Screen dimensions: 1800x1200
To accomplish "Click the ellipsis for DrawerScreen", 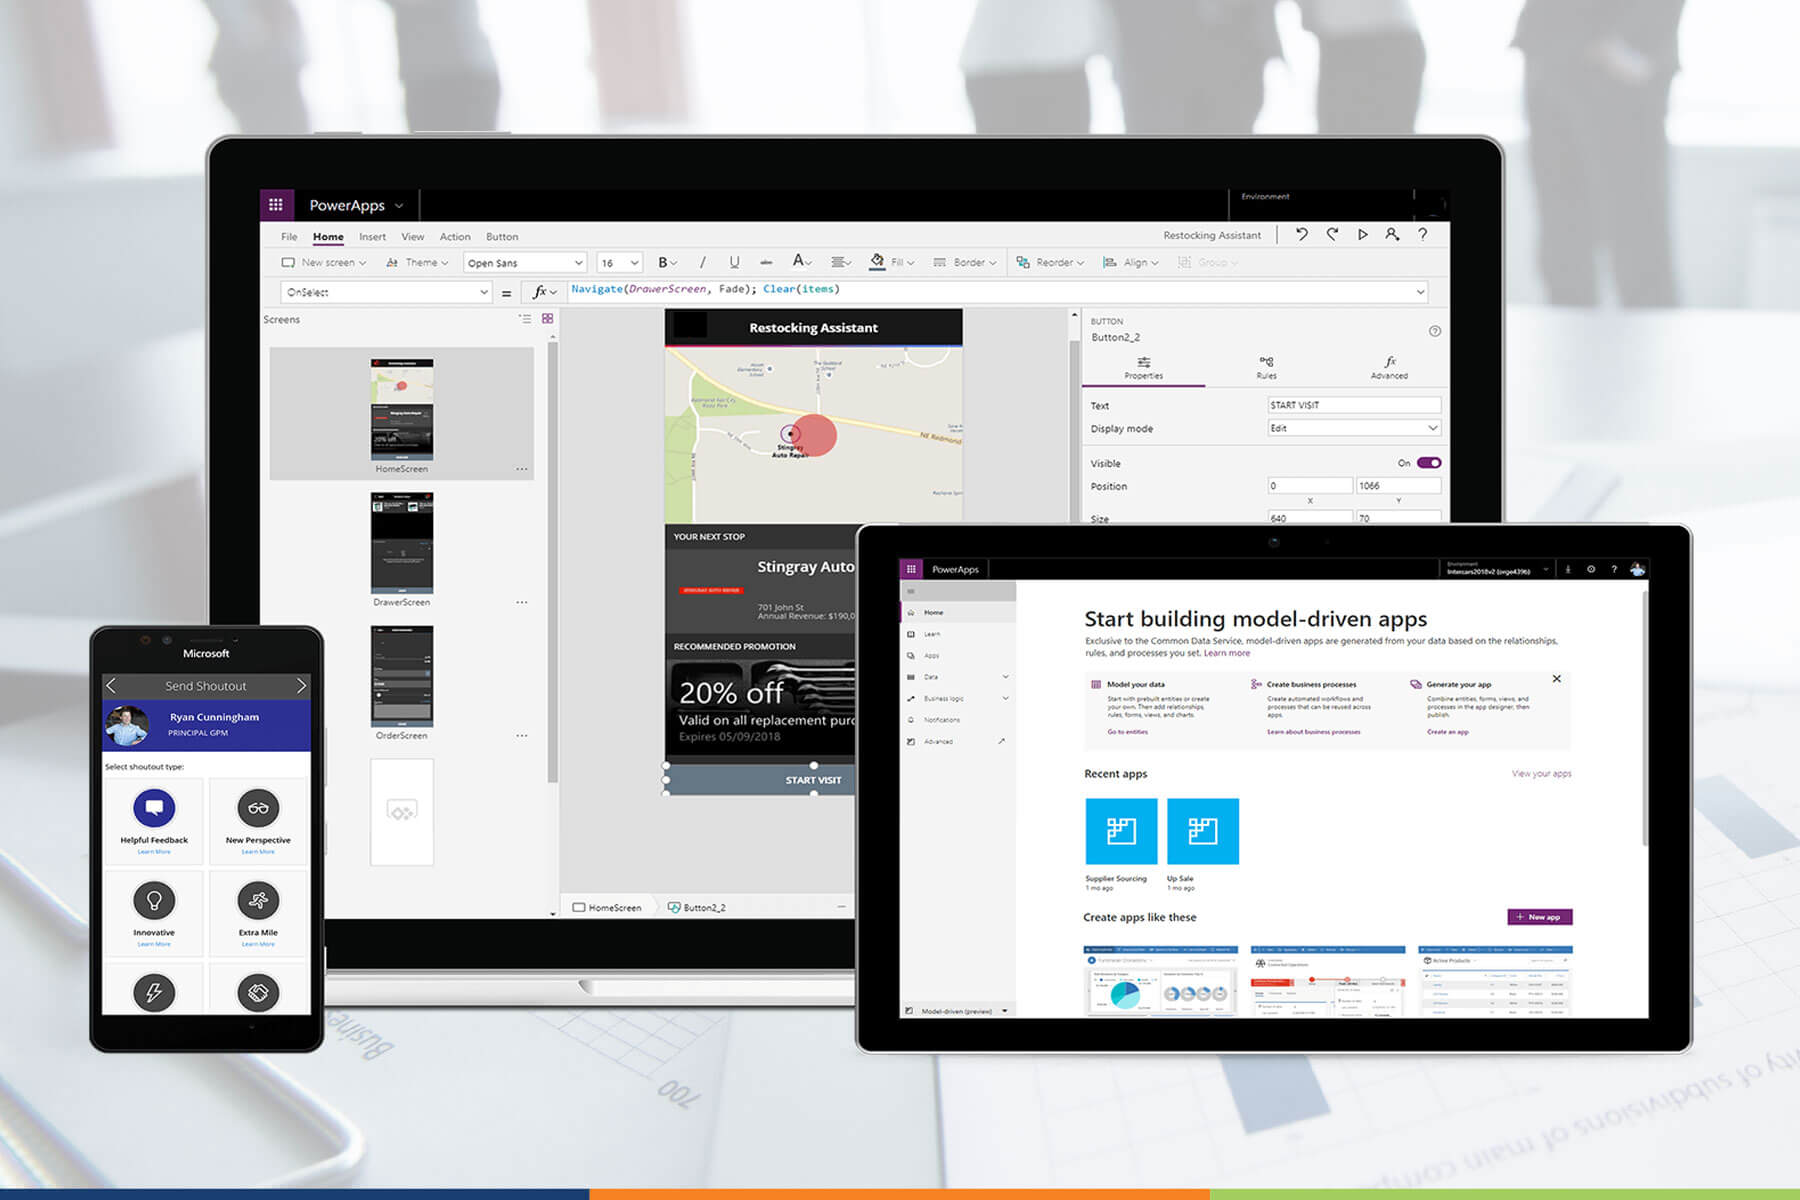I will click(522, 602).
